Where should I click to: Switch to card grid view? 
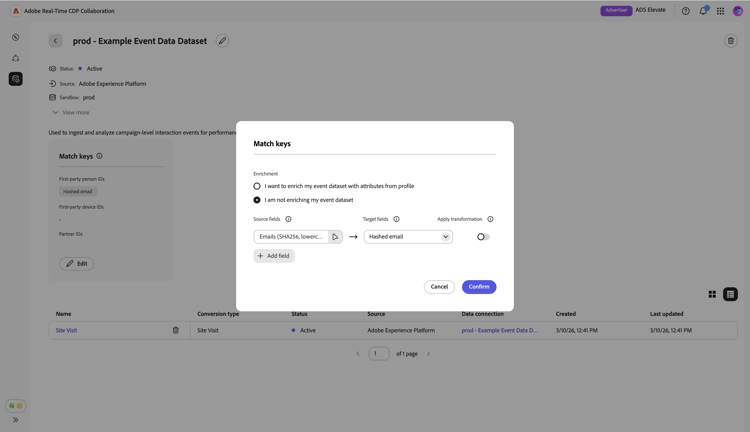(x=712, y=294)
